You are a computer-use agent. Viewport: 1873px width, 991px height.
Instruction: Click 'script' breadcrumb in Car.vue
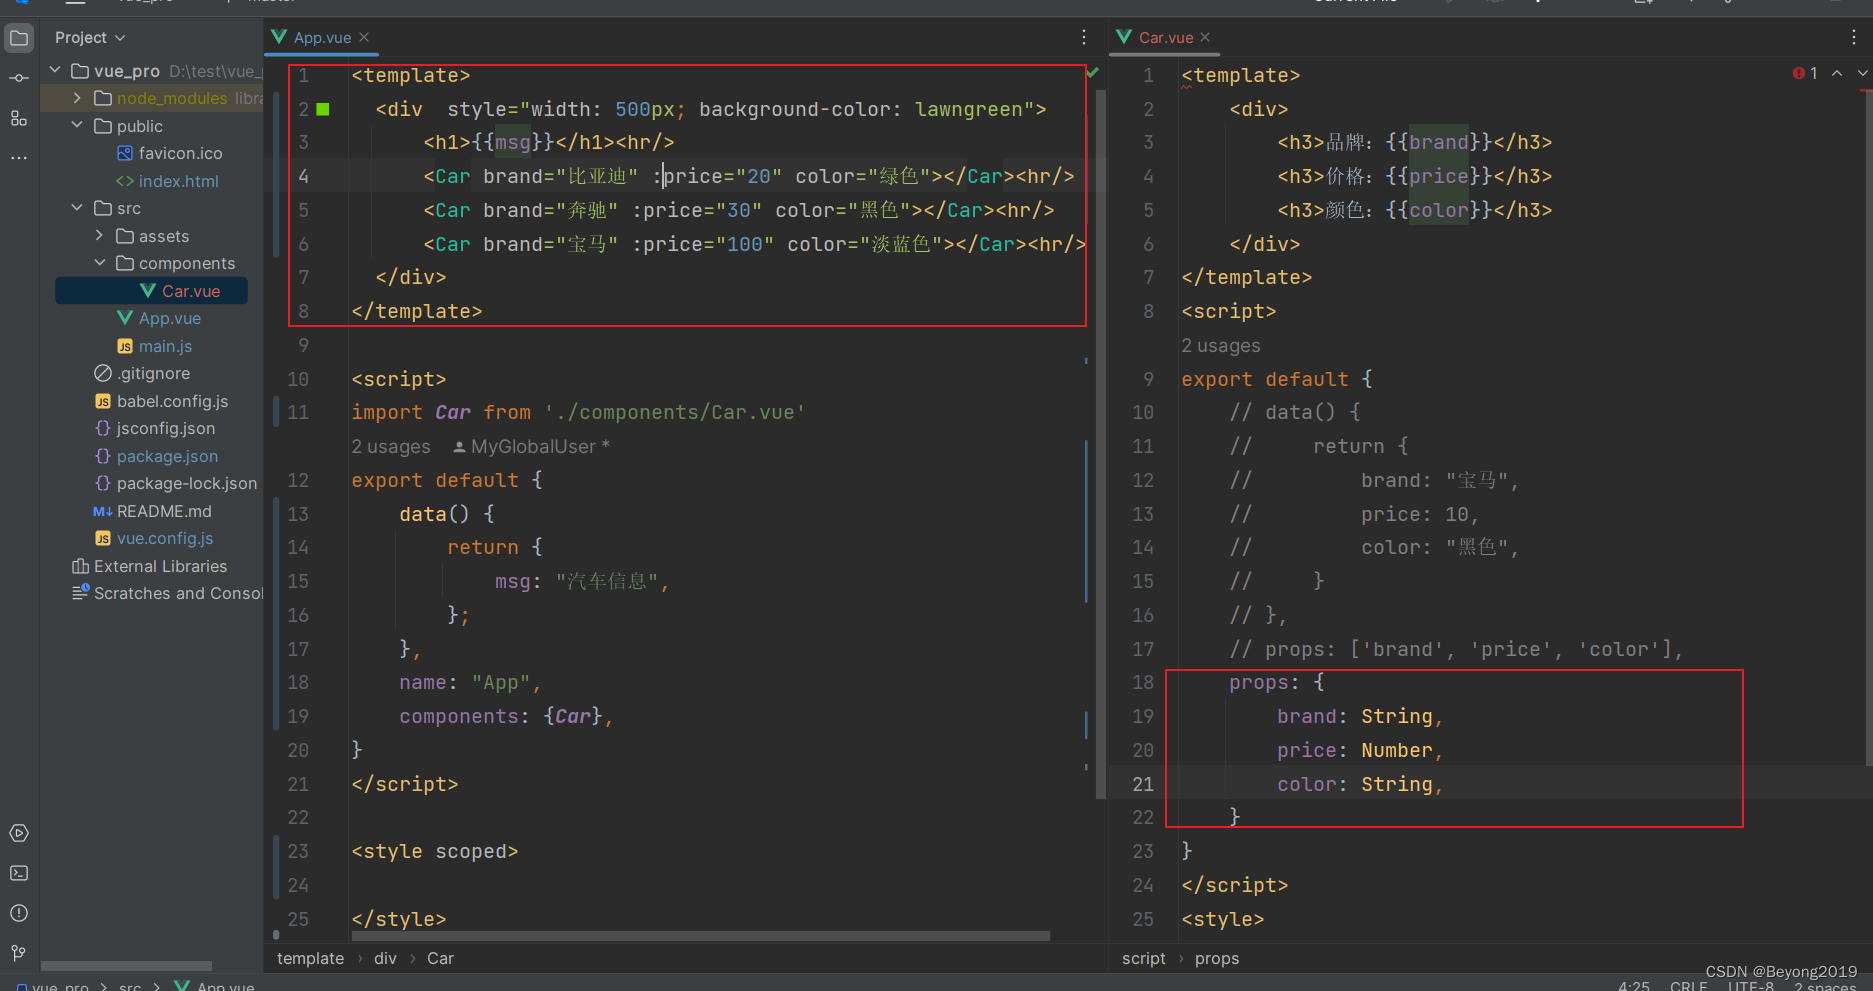click(x=1143, y=958)
